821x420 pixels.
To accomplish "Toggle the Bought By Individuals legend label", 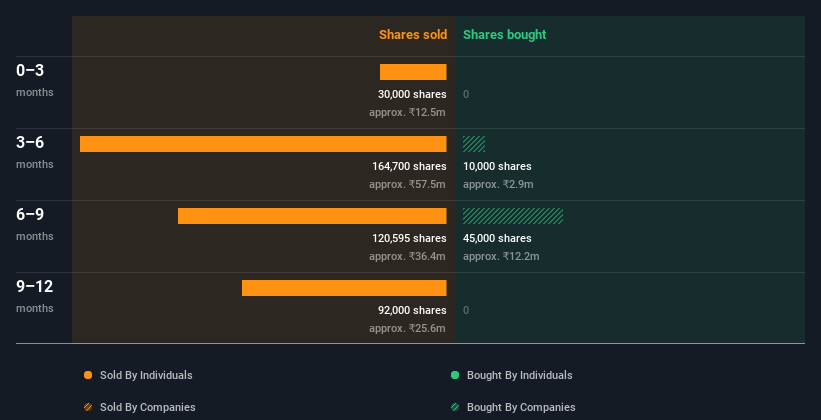I will pyautogui.click(x=519, y=375).
